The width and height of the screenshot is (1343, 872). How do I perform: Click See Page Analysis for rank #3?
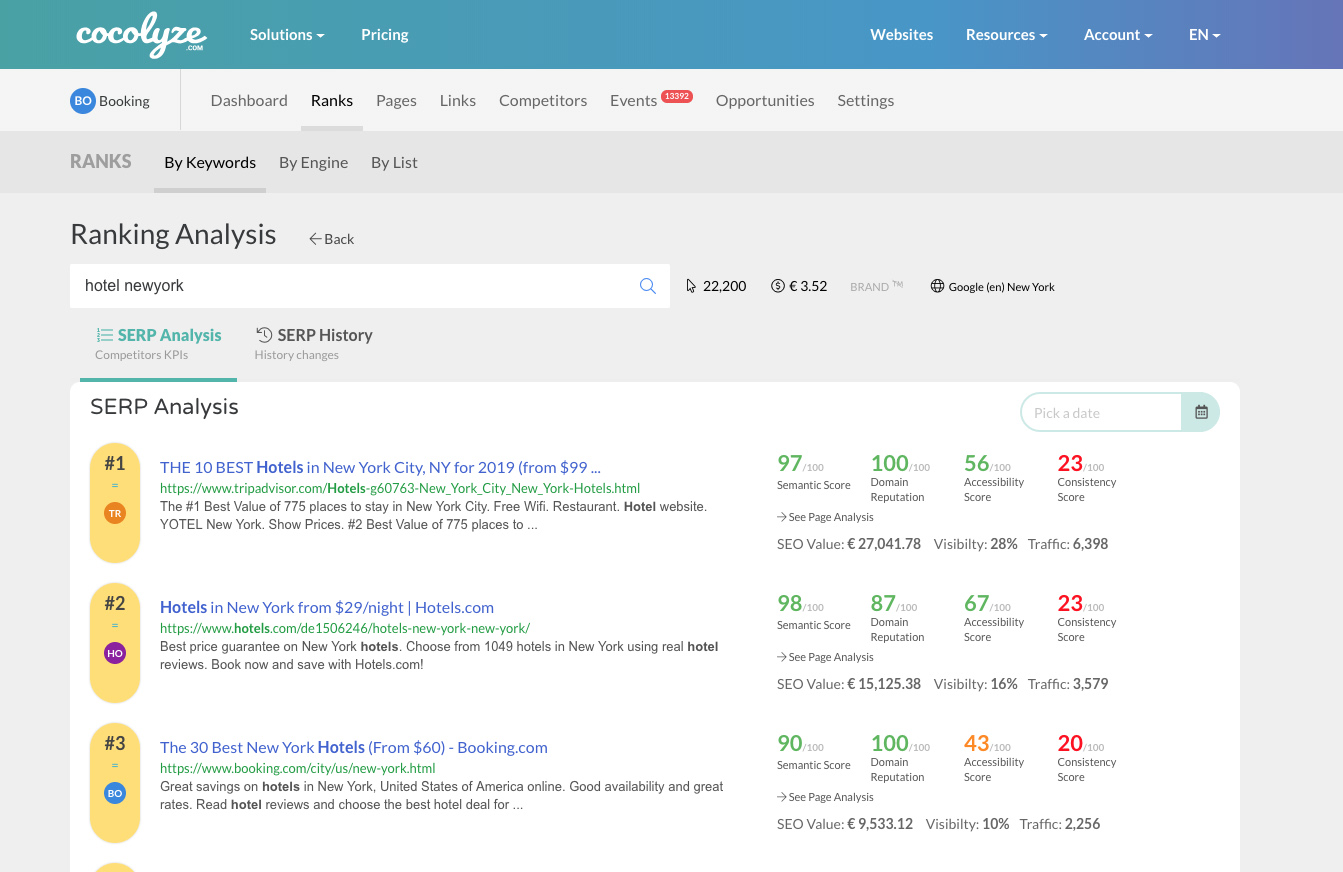click(825, 797)
